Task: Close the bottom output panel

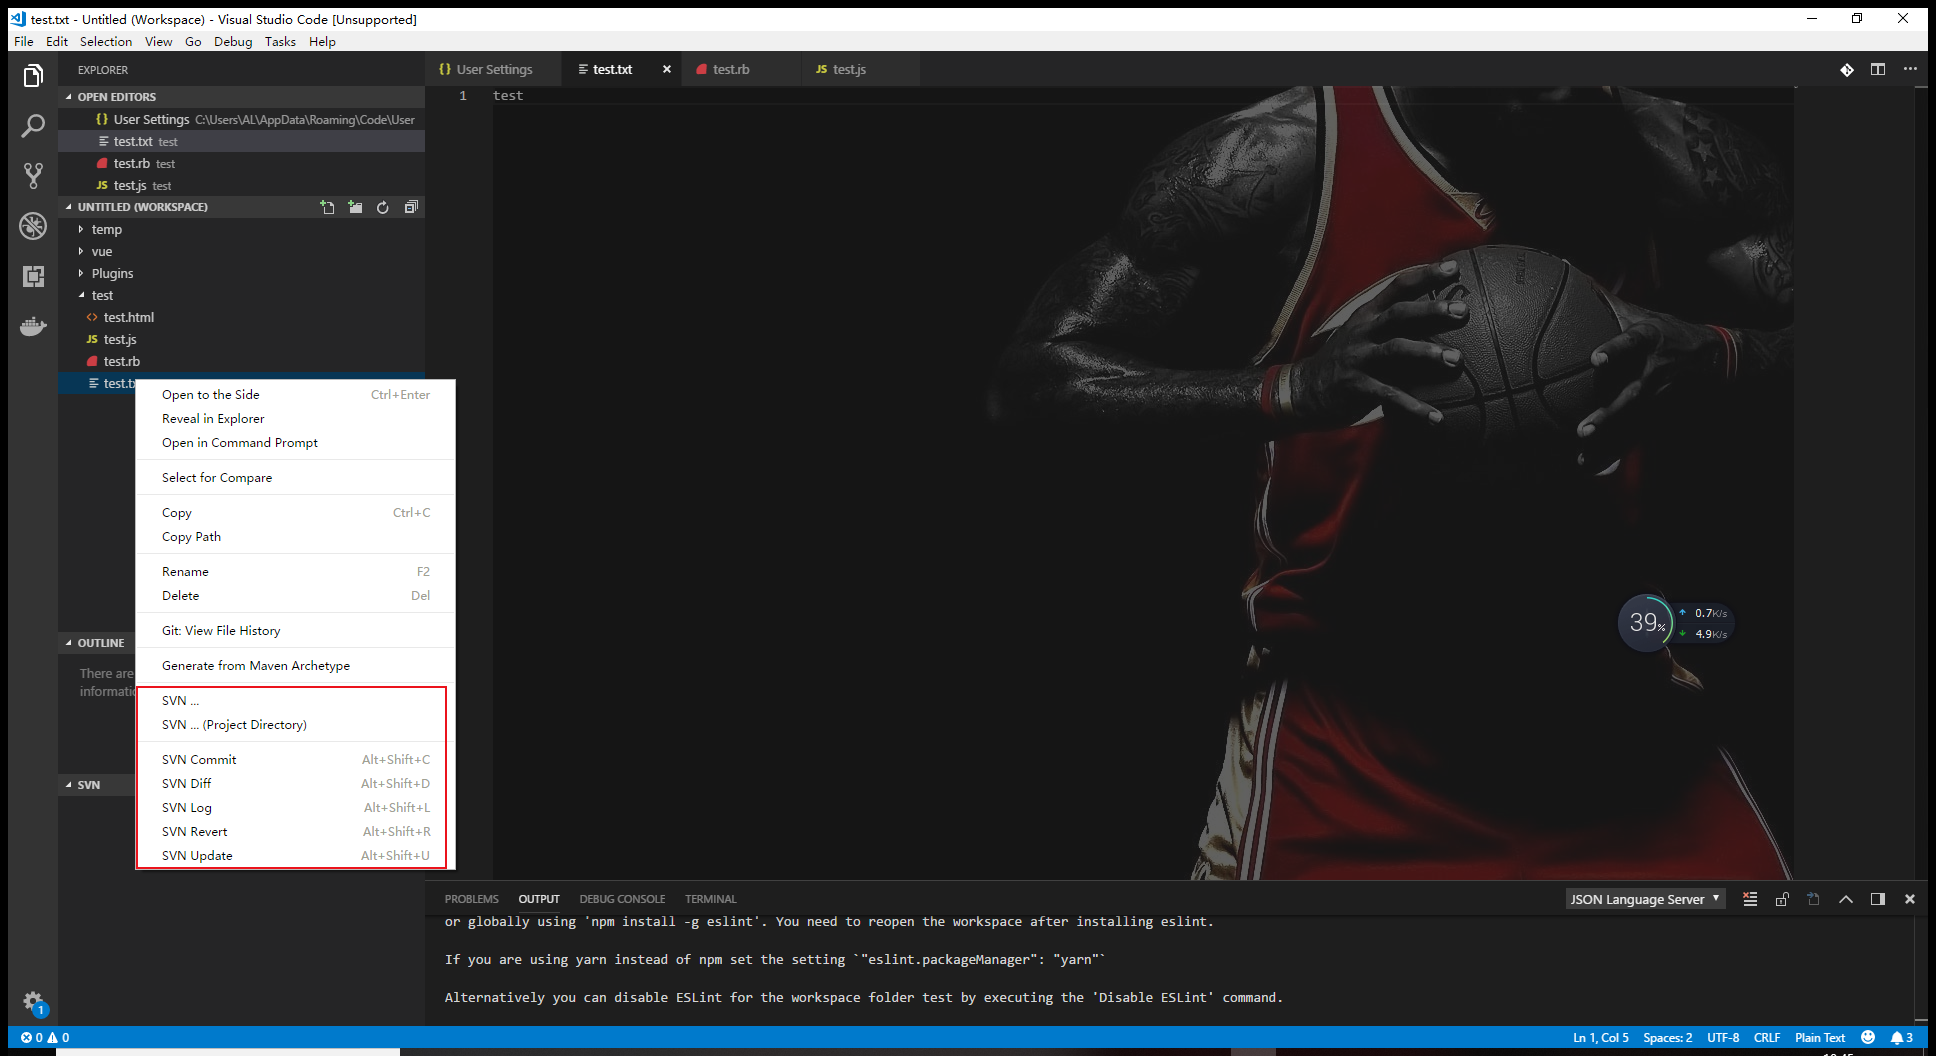Action: tap(1910, 899)
